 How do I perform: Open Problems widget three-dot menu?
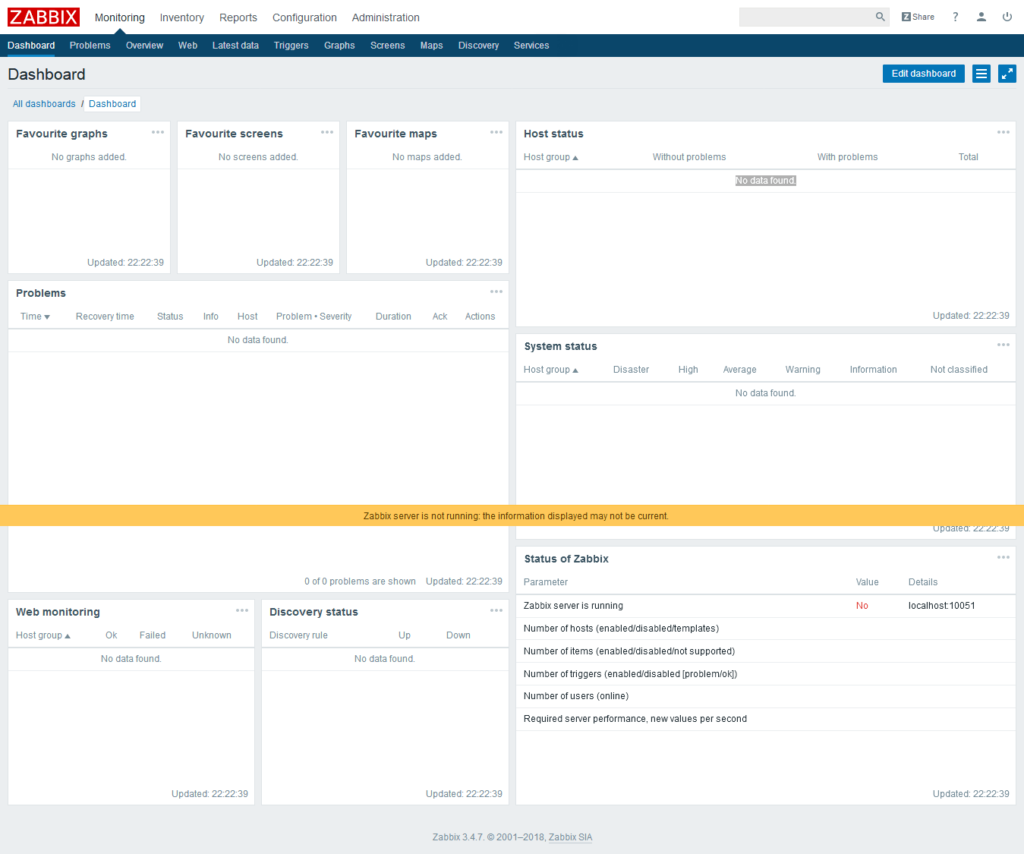coord(496,292)
